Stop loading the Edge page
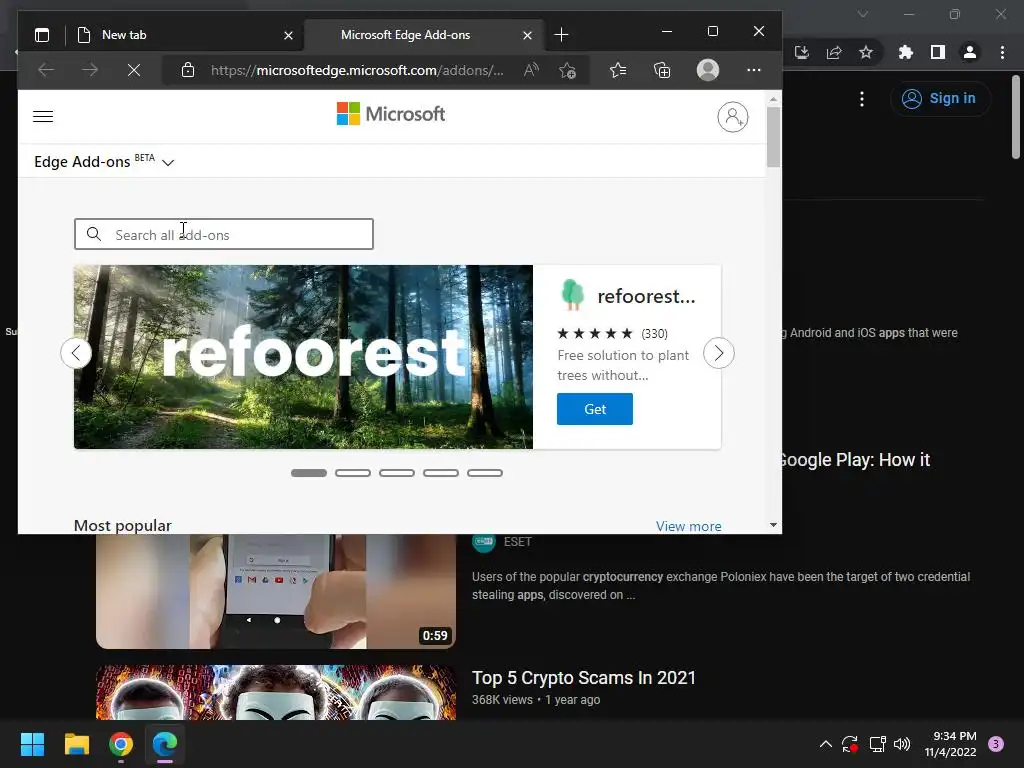This screenshot has width=1024, height=768. pyautogui.click(x=134, y=70)
